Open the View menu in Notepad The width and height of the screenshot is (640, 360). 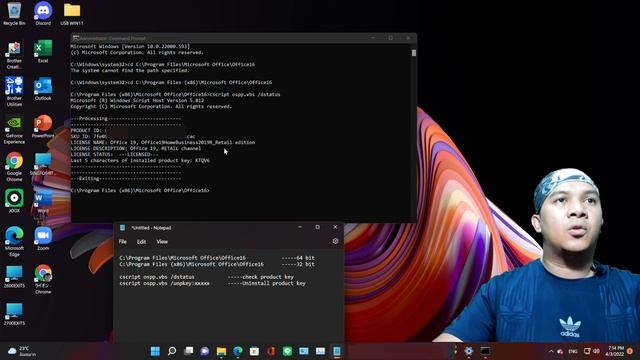click(162, 242)
